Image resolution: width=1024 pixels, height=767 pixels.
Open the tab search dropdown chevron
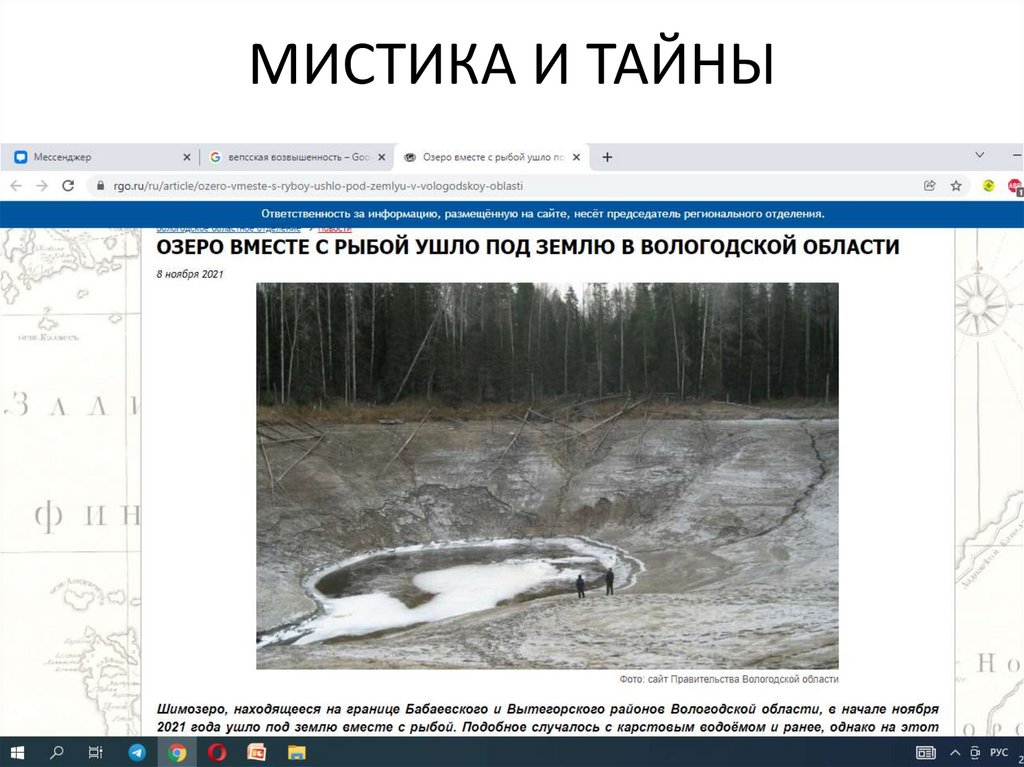coord(980,155)
